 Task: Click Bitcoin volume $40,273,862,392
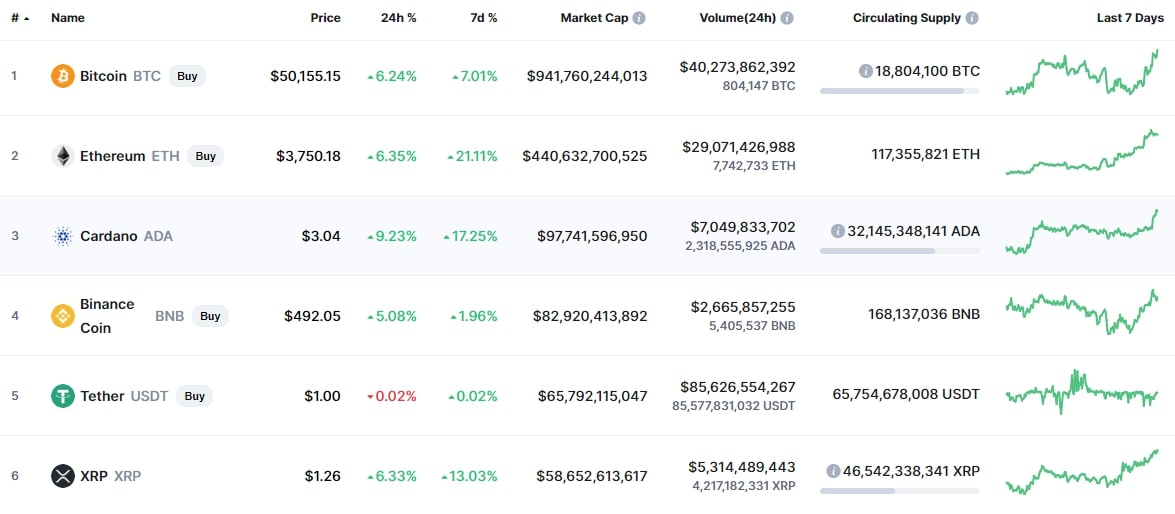click(738, 67)
